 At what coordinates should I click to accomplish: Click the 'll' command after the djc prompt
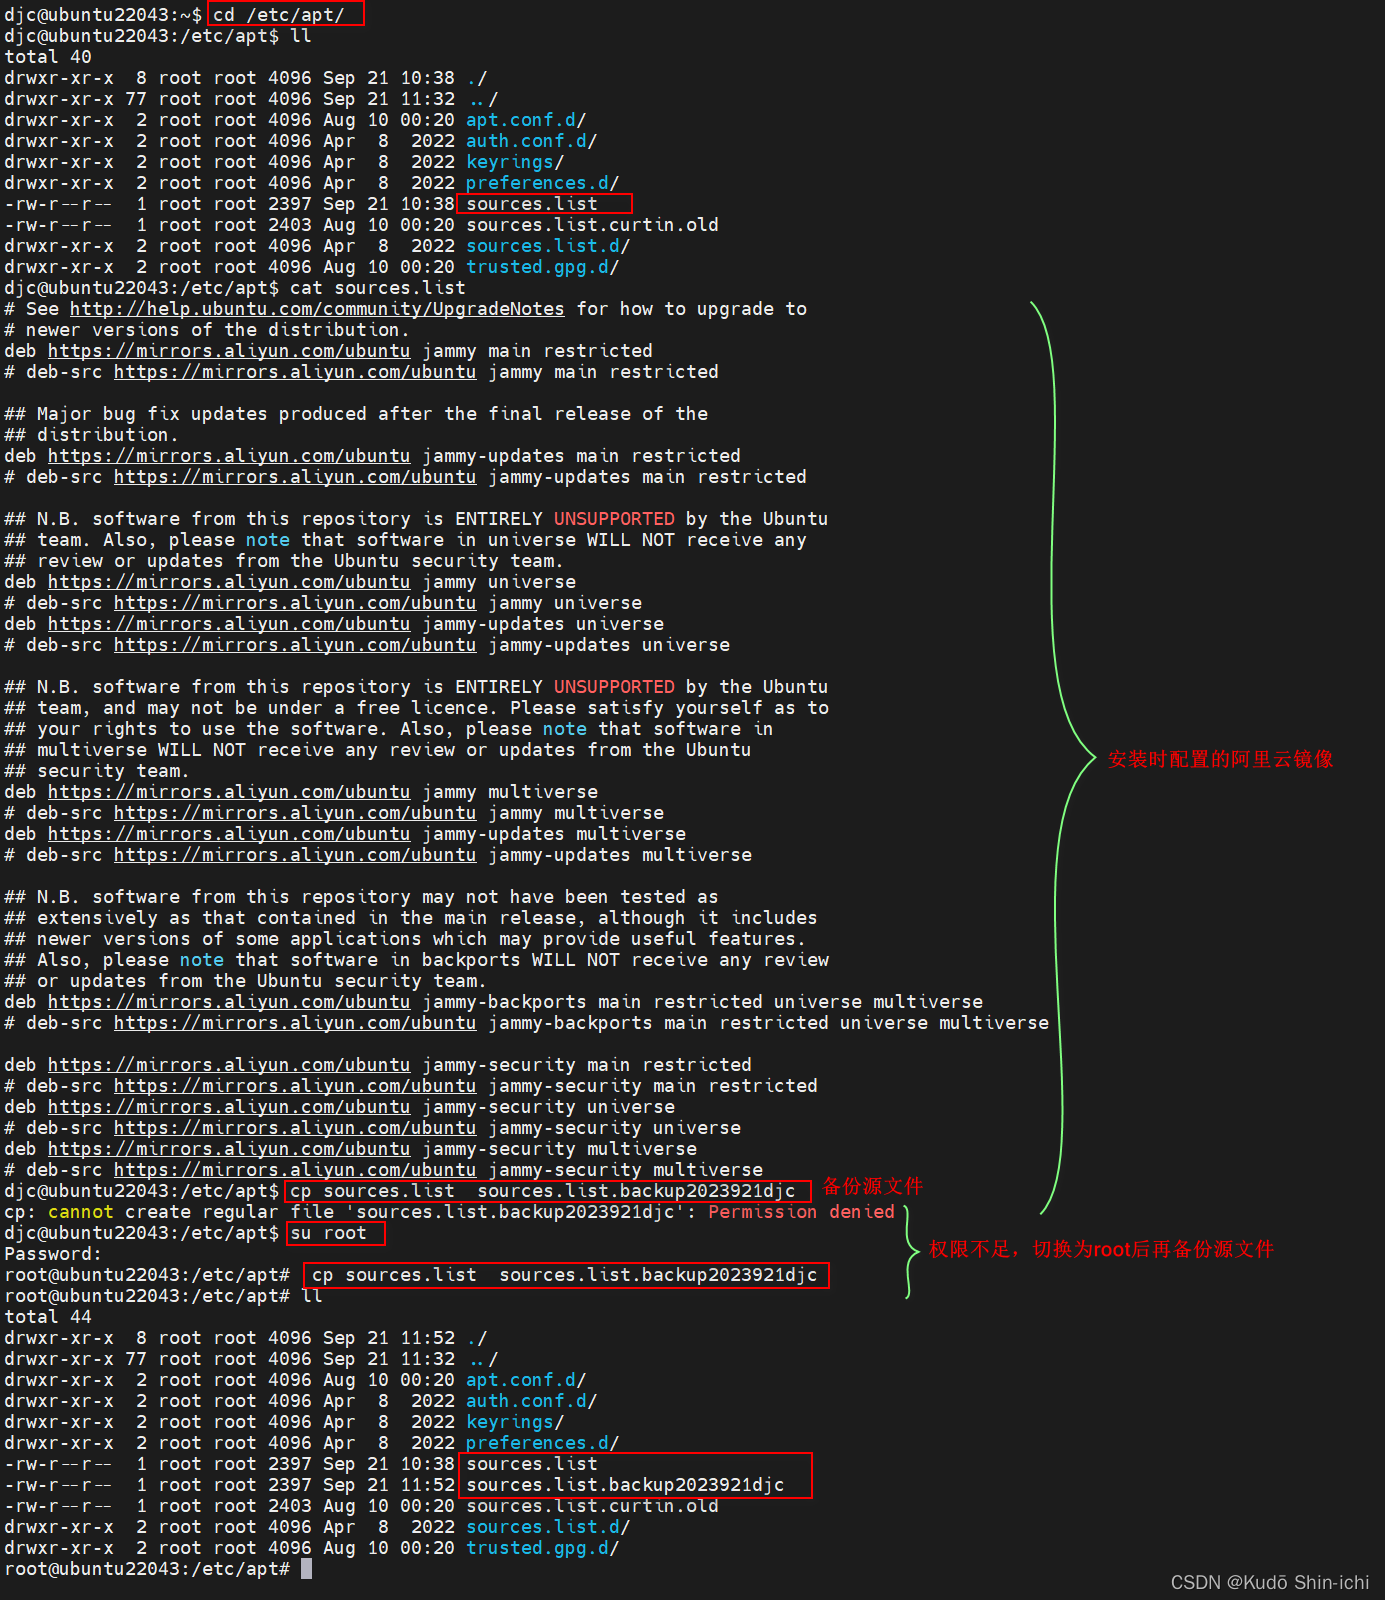(301, 36)
